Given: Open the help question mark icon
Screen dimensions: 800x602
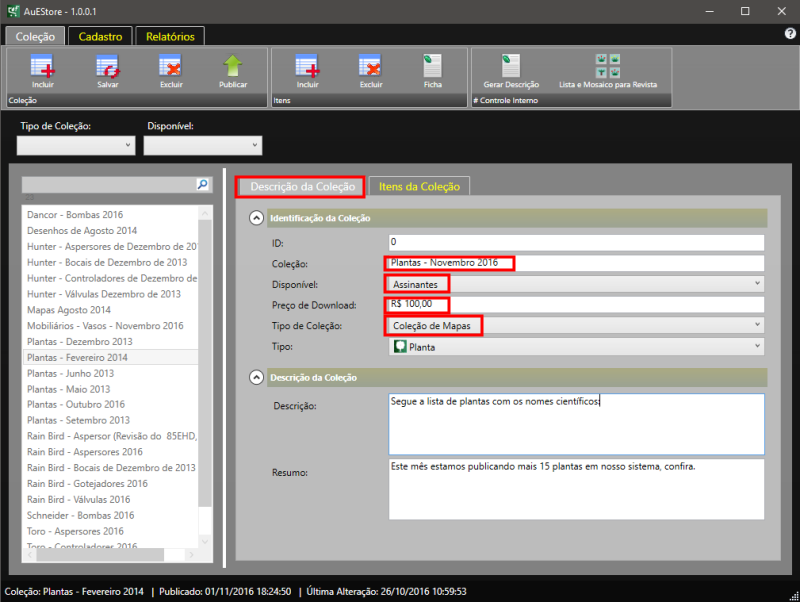Looking at the screenshot, I should tap(790, 34).
